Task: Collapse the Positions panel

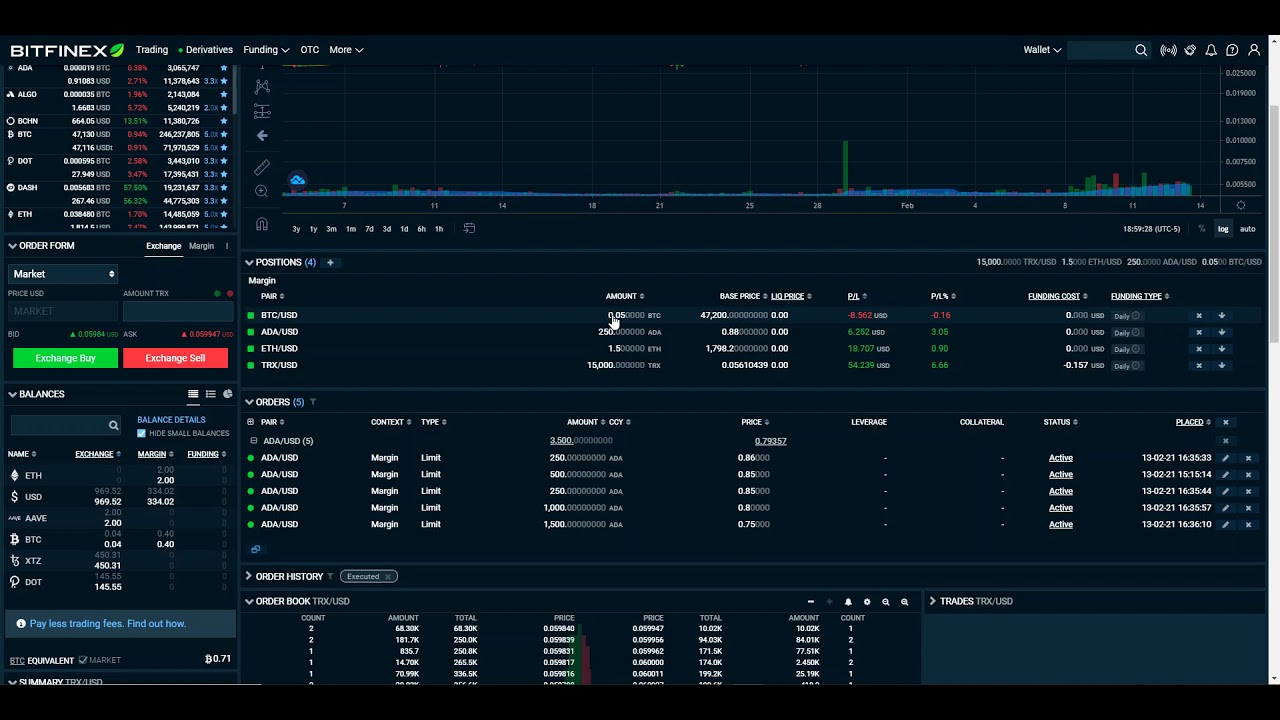Action: pyautogui.click(x=249, y=263)
